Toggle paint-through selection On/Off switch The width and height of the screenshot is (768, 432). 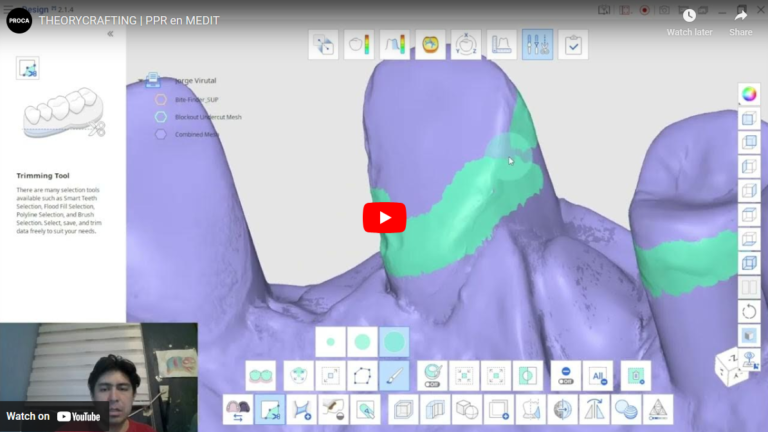(432, 376)
